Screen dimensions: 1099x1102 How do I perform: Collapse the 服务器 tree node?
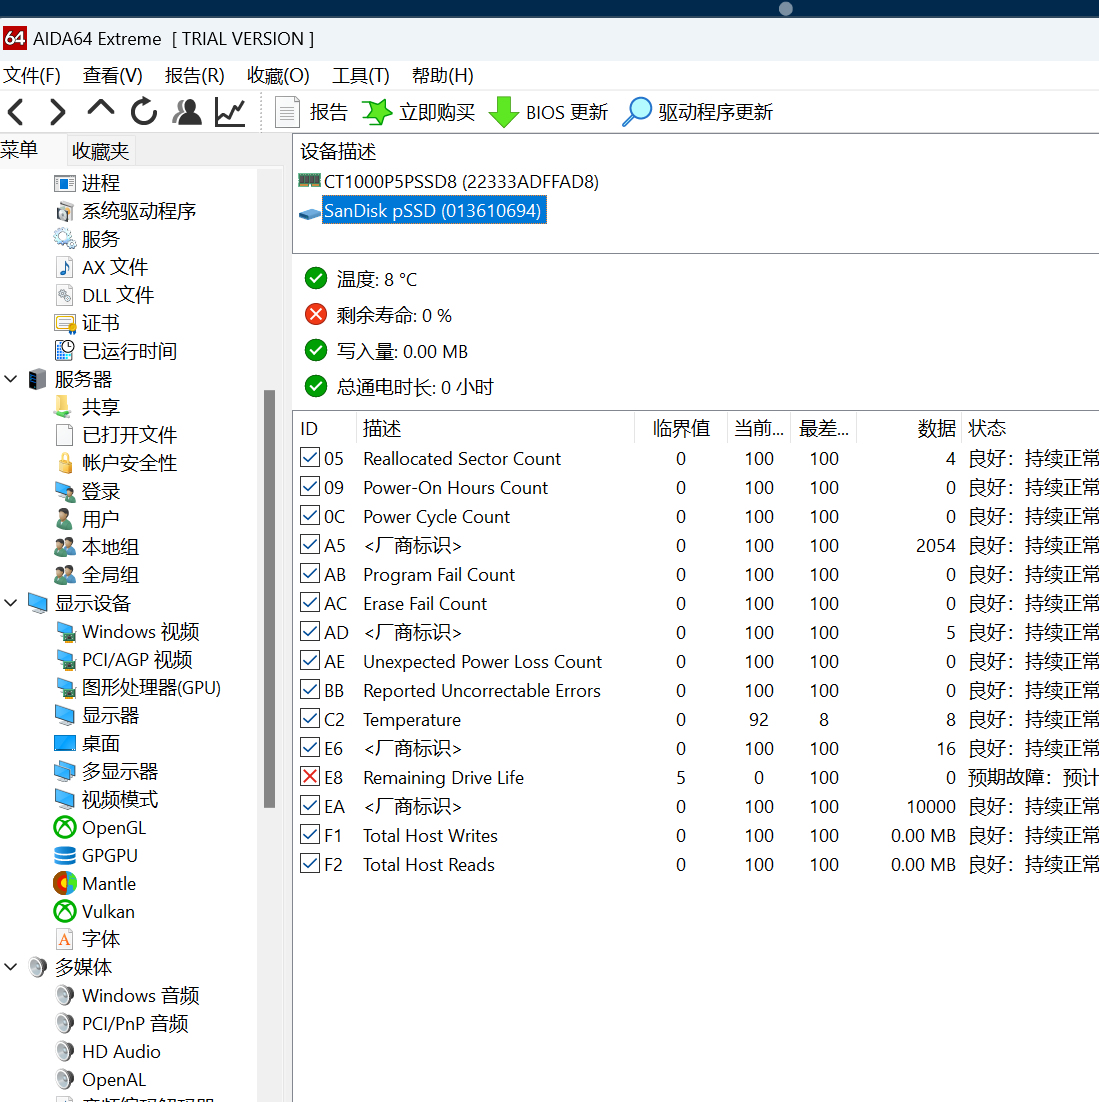(x=11, y=379)
